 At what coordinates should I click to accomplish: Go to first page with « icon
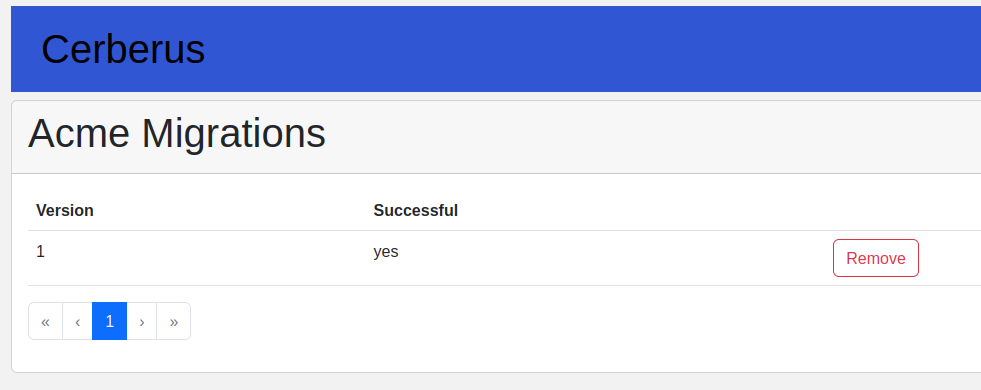click(x=45, y=321)
